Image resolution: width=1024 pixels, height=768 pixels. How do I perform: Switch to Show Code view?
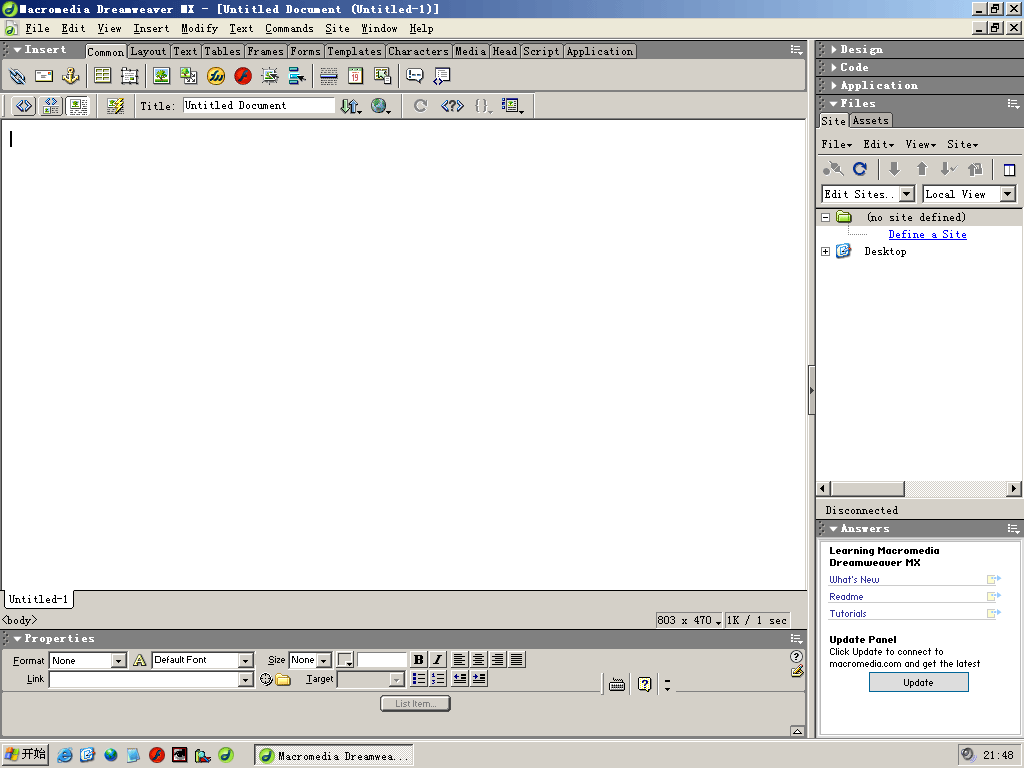(24, 106)
